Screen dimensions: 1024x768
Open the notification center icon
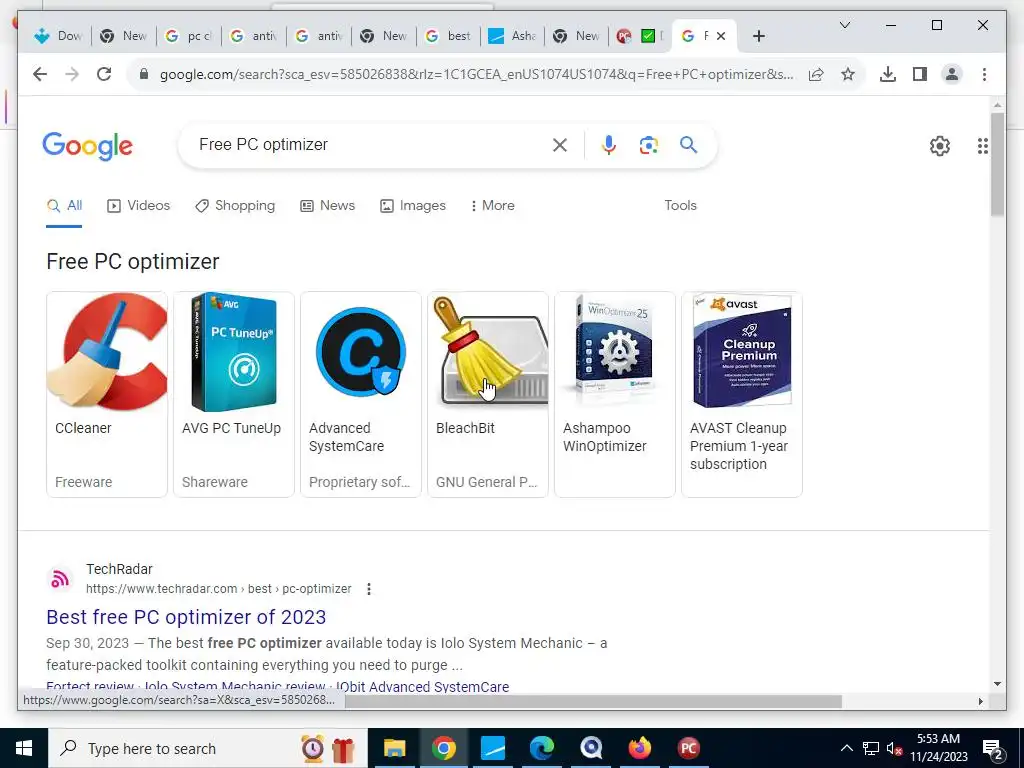click(993, 749)
